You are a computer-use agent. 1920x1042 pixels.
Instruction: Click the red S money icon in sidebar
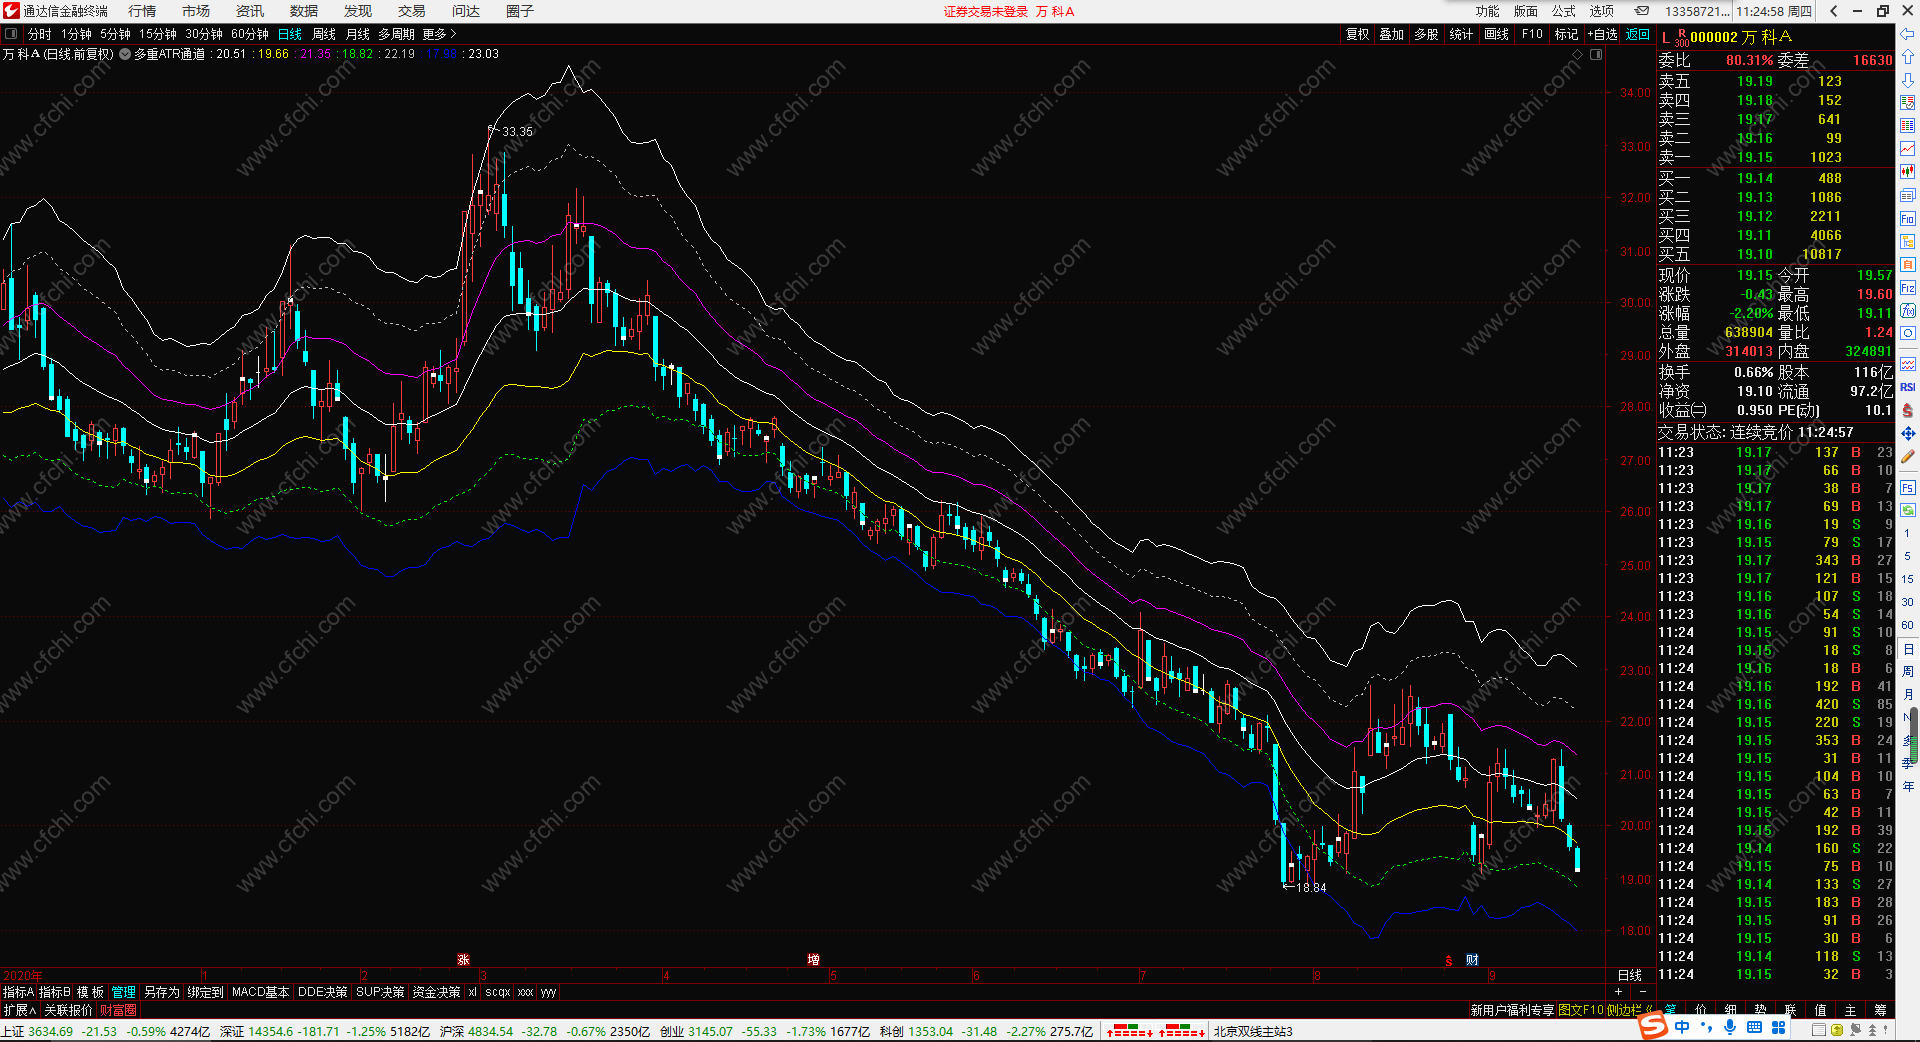click(x=1907, y=410)
